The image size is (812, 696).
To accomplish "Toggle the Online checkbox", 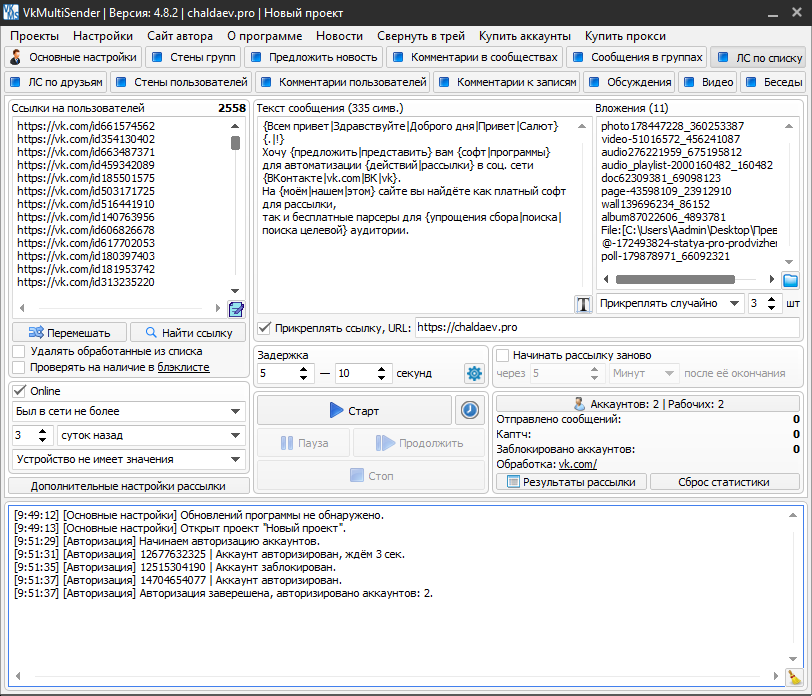I will click(x=19, y=390).
